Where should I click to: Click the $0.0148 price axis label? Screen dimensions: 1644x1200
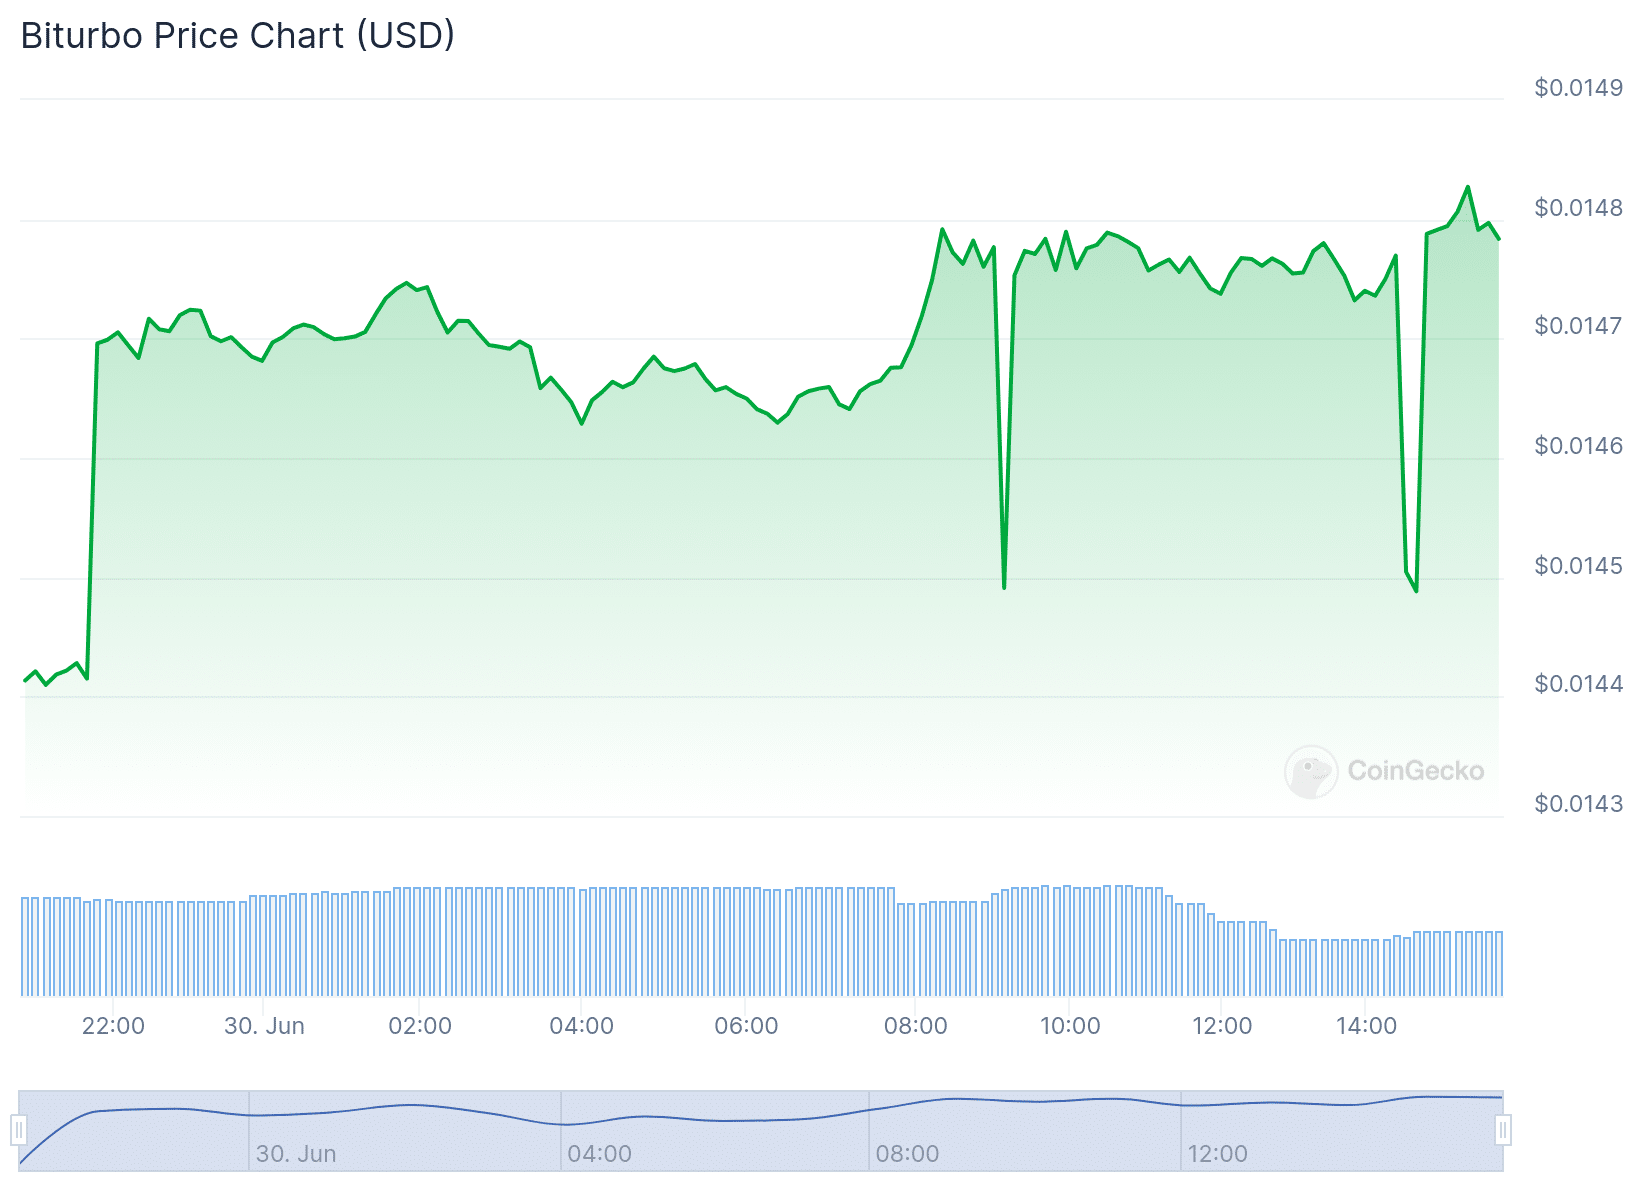[1578, 208]
